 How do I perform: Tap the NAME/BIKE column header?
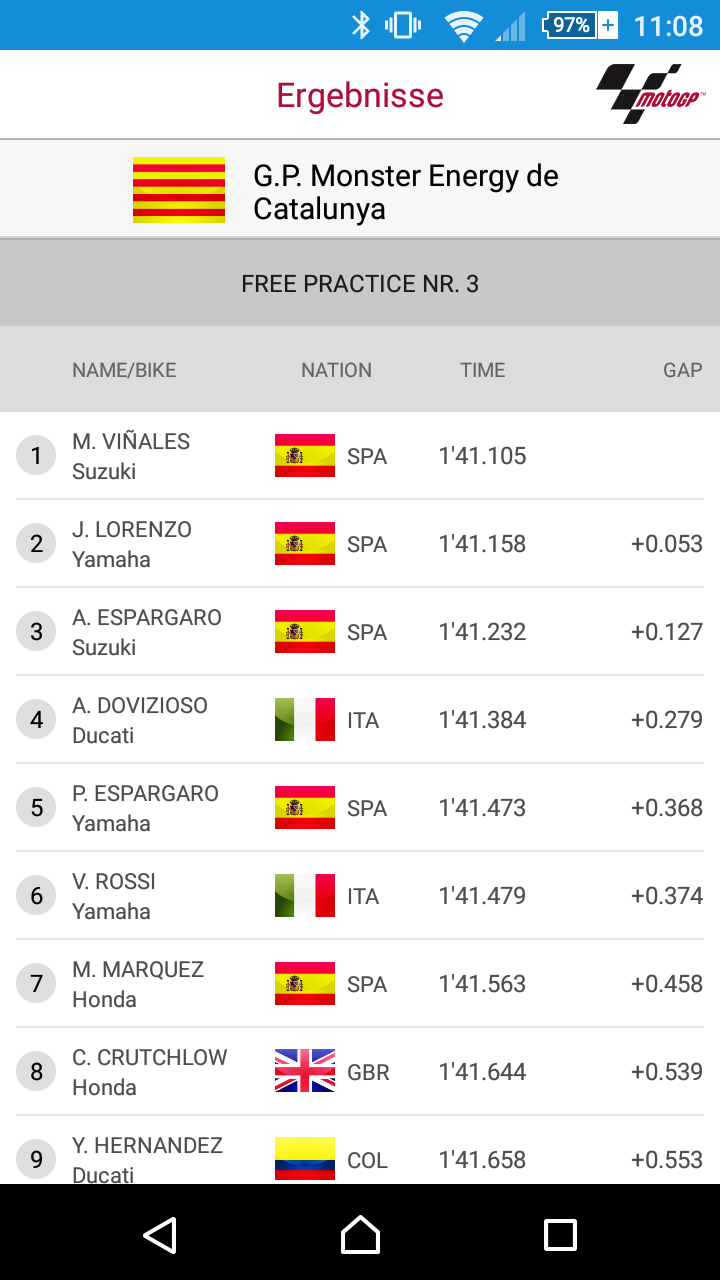[124, 370]
